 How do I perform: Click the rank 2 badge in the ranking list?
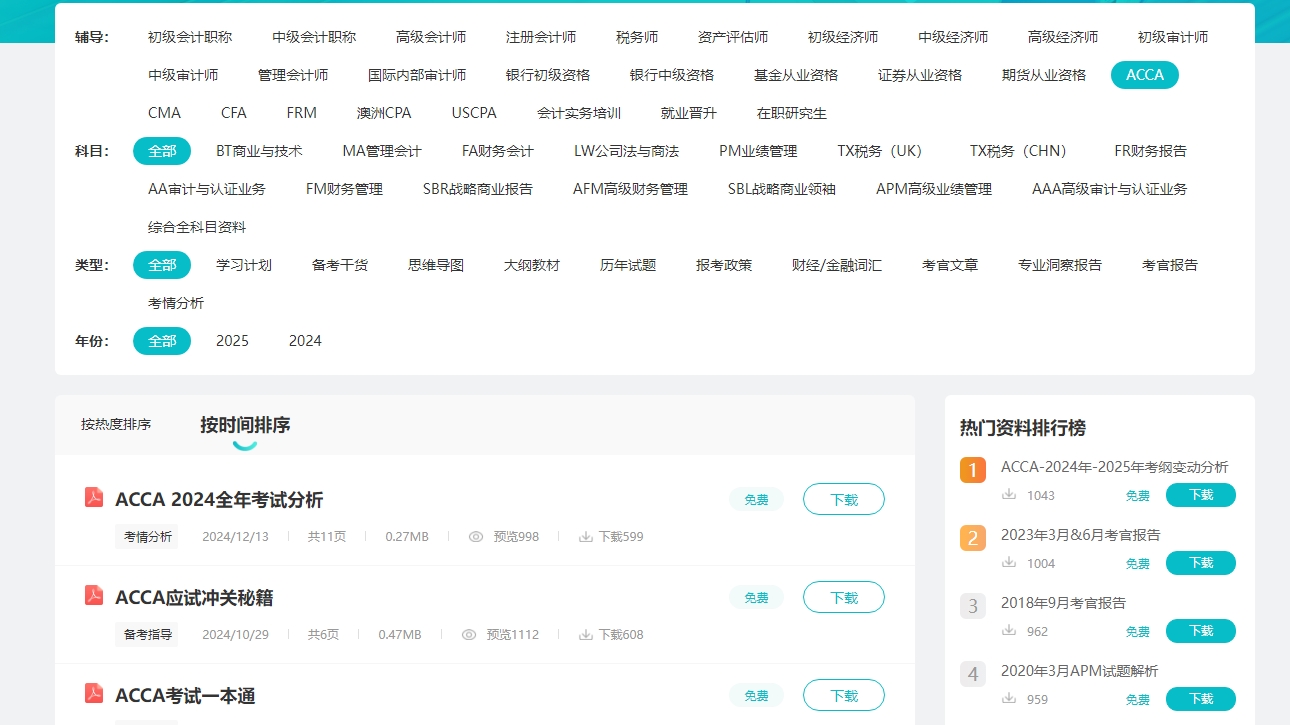coord(972,538)
